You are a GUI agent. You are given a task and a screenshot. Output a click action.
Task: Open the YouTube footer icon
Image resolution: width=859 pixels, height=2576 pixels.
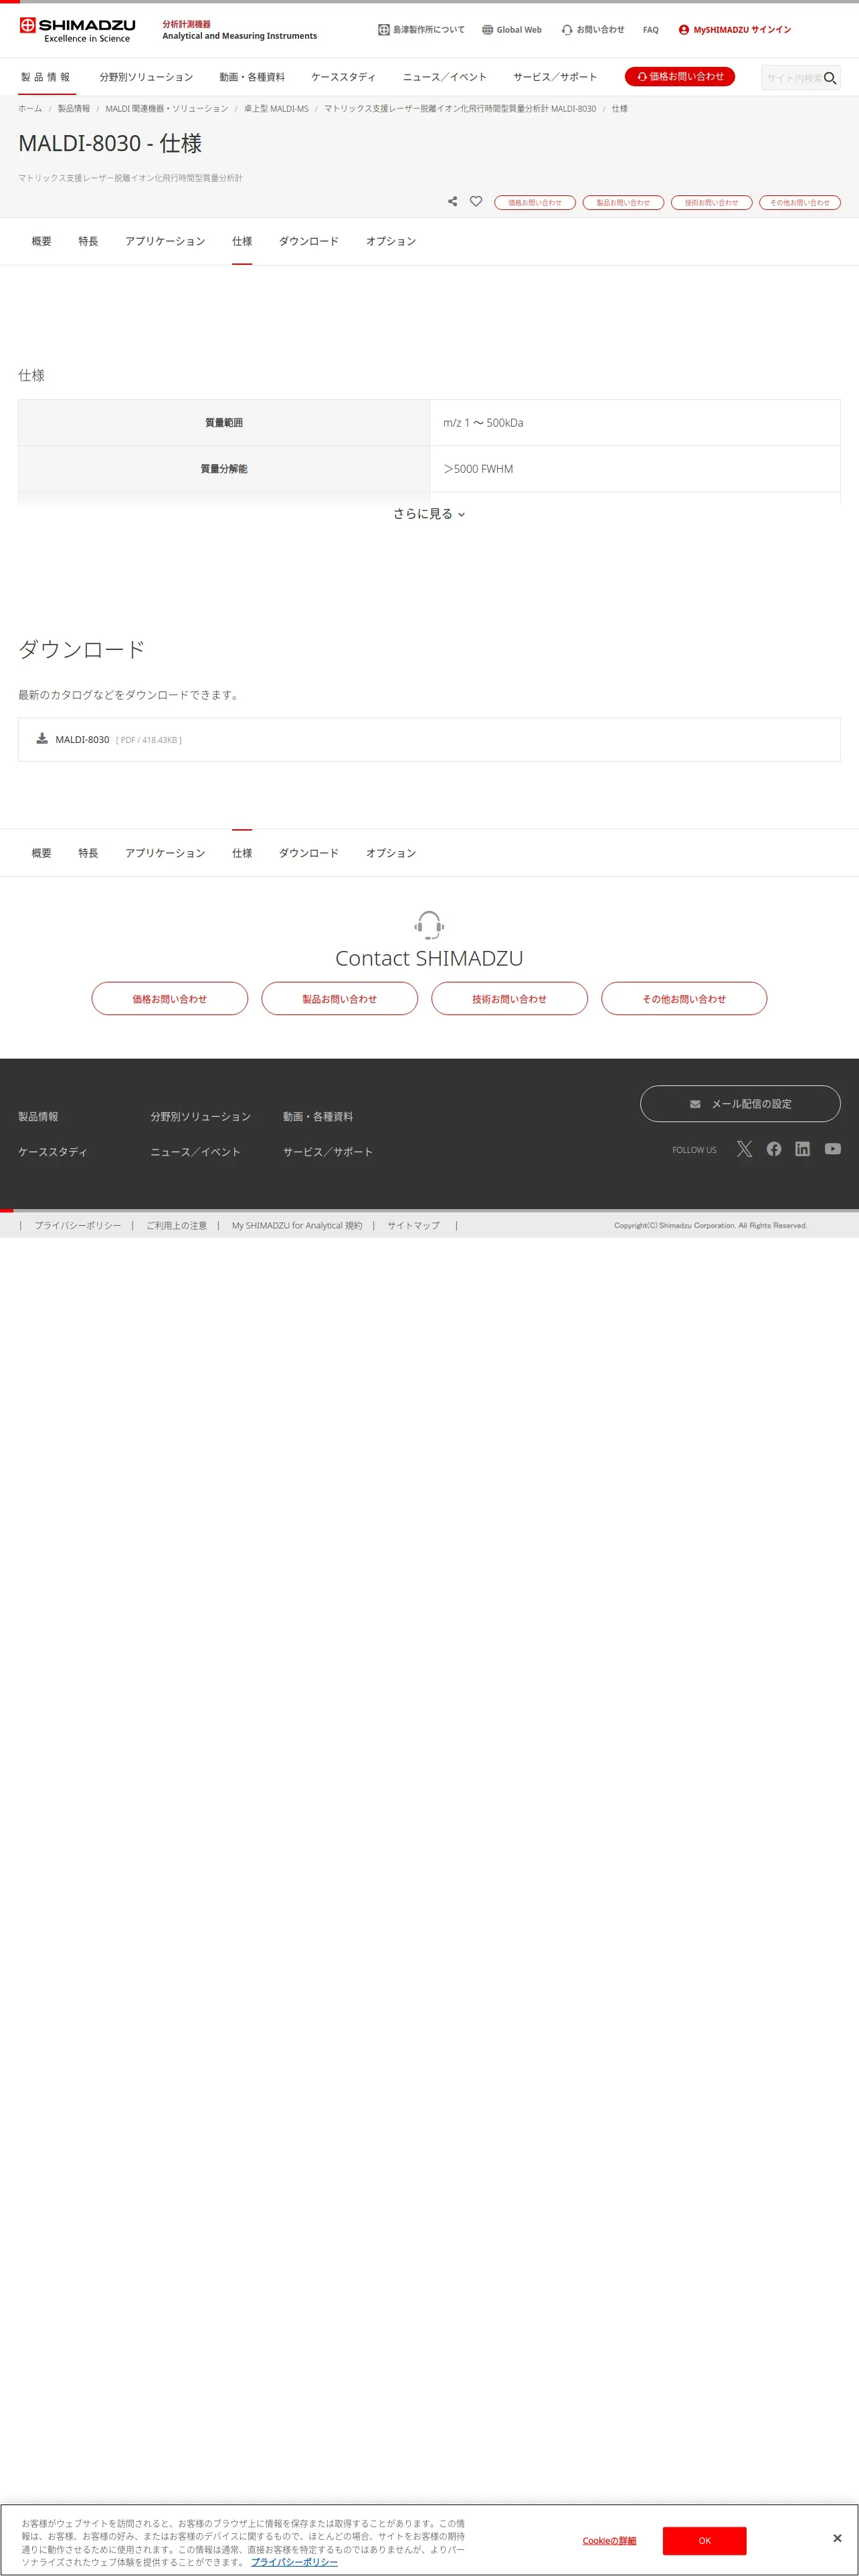pyautogui.click(x=832, y=1149)
